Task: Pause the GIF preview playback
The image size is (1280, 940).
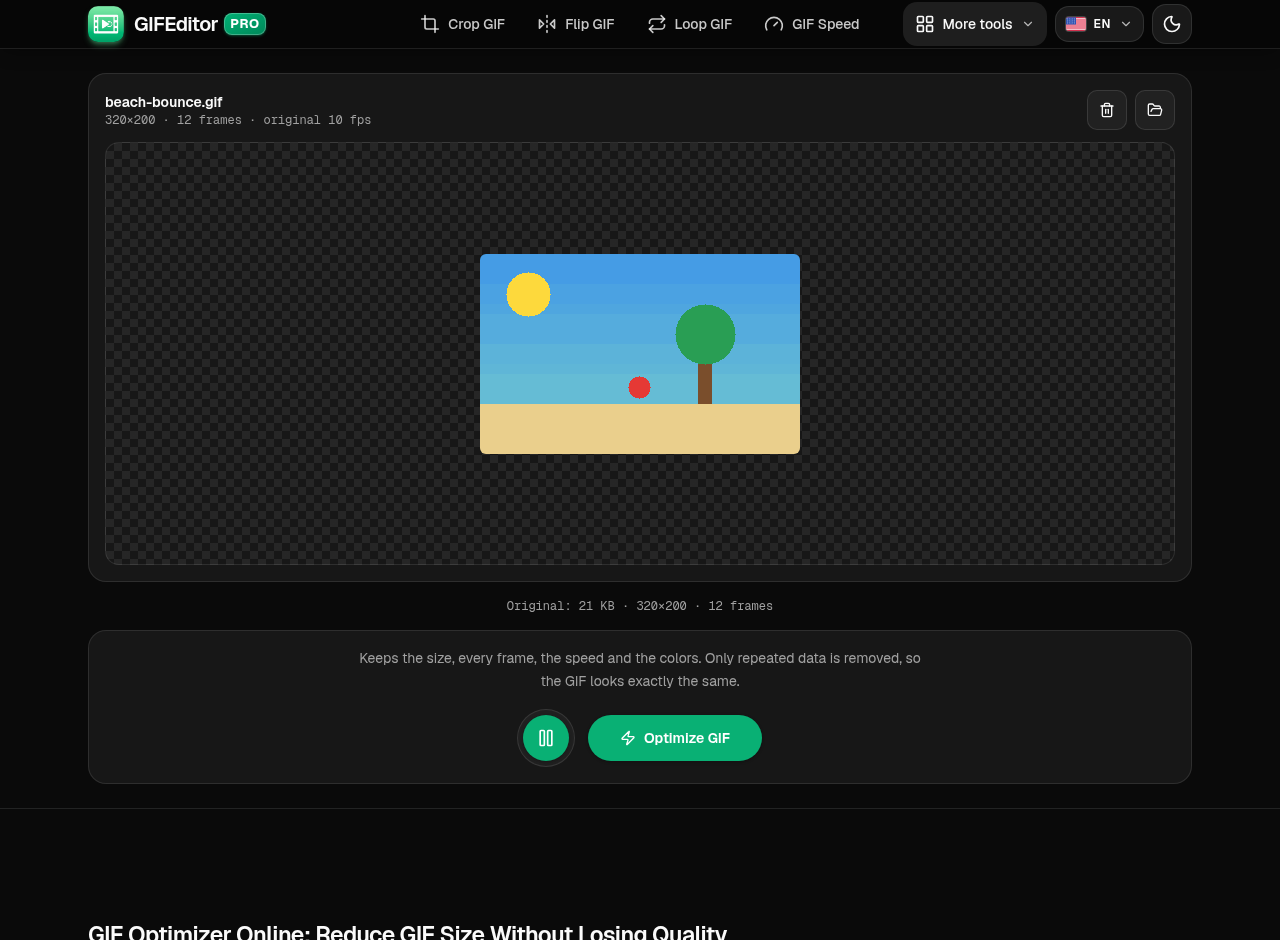Action: (546, 738)
